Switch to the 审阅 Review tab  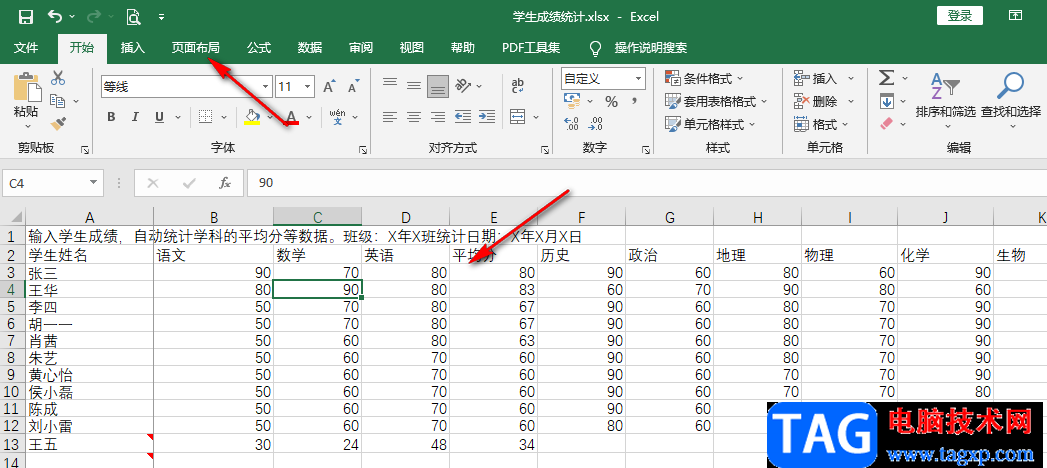point(361,48)
